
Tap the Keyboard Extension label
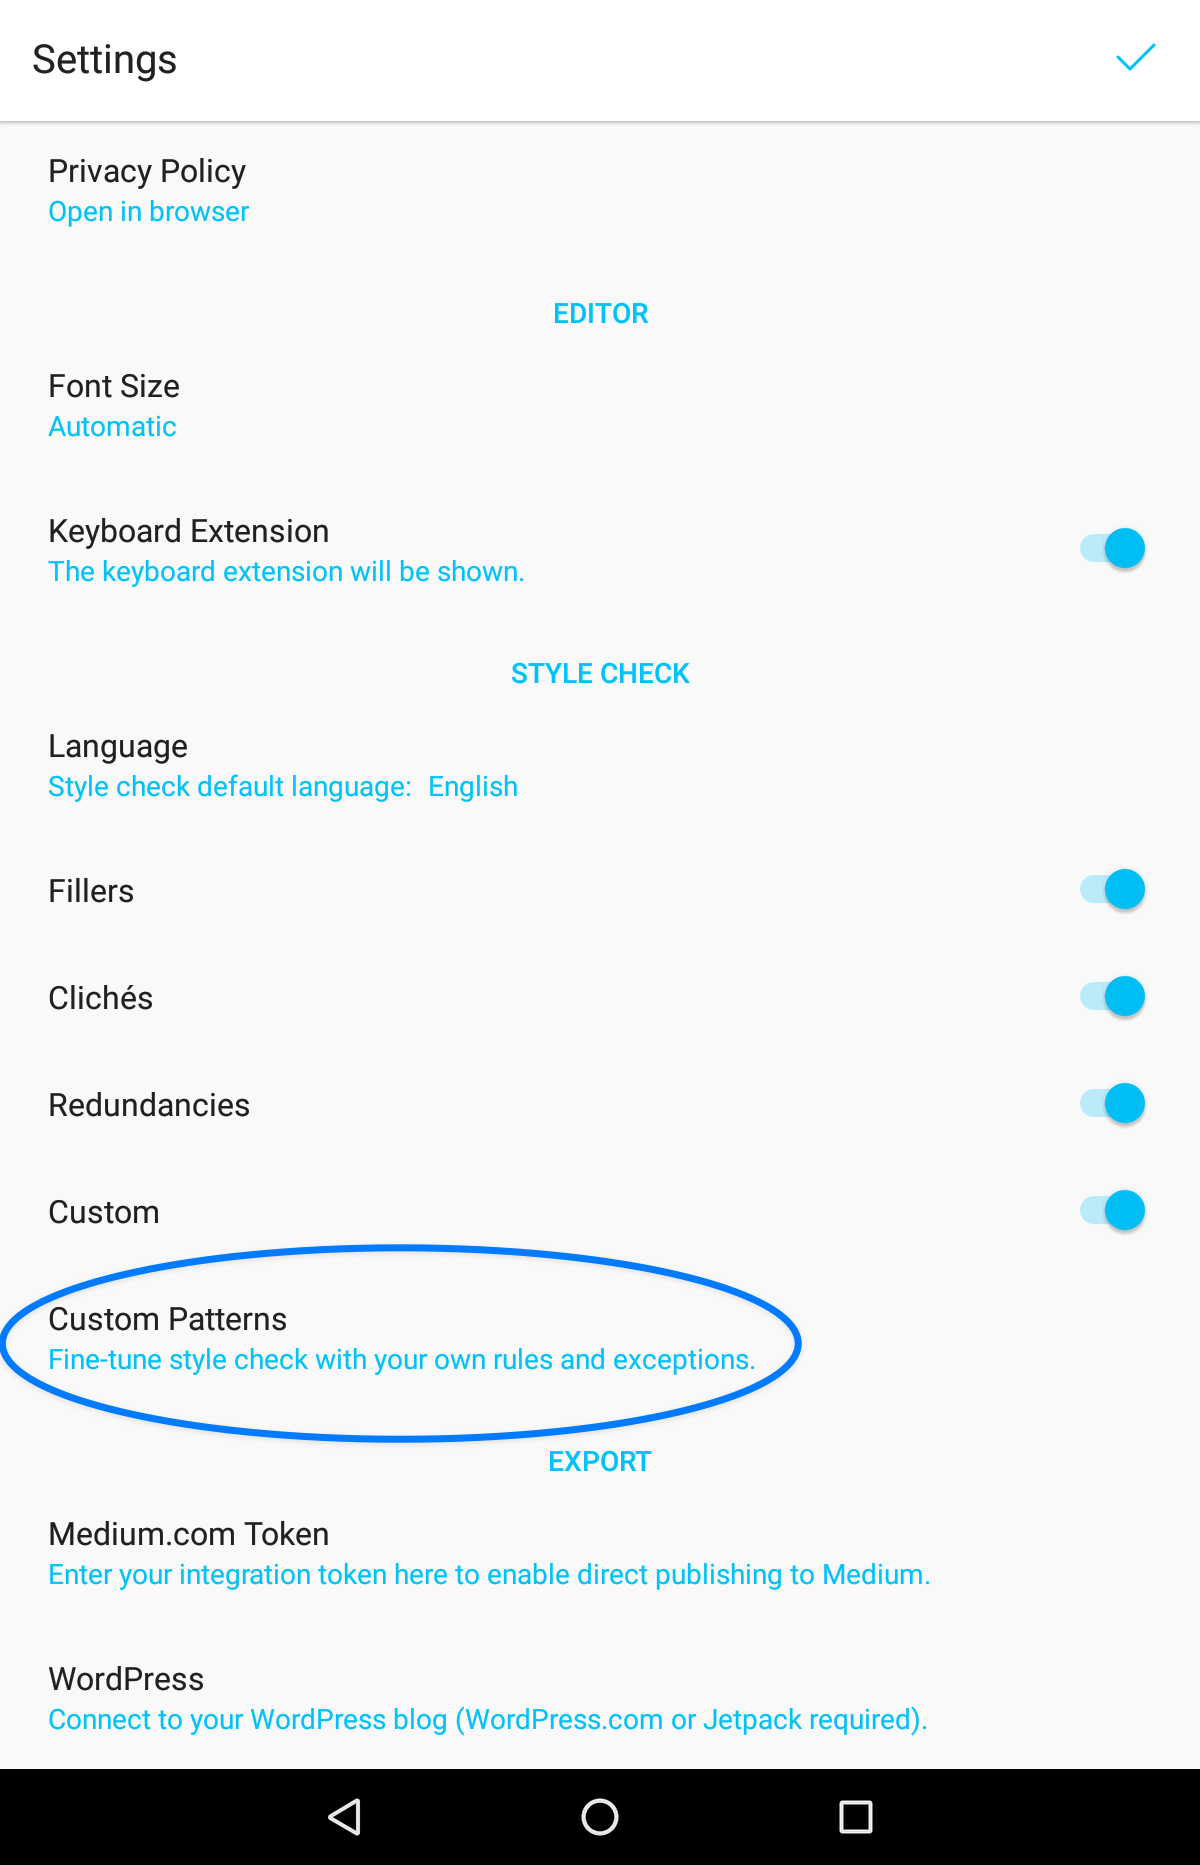click(x=189, y=531)
